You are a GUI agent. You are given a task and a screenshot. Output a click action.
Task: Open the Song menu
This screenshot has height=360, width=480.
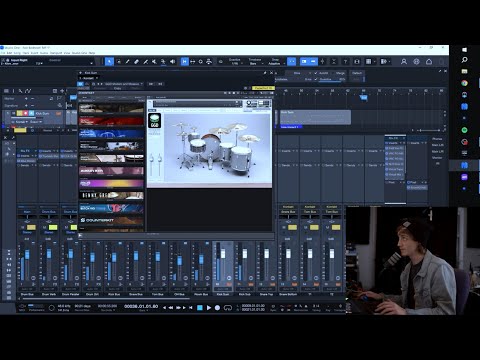(17, 53)
